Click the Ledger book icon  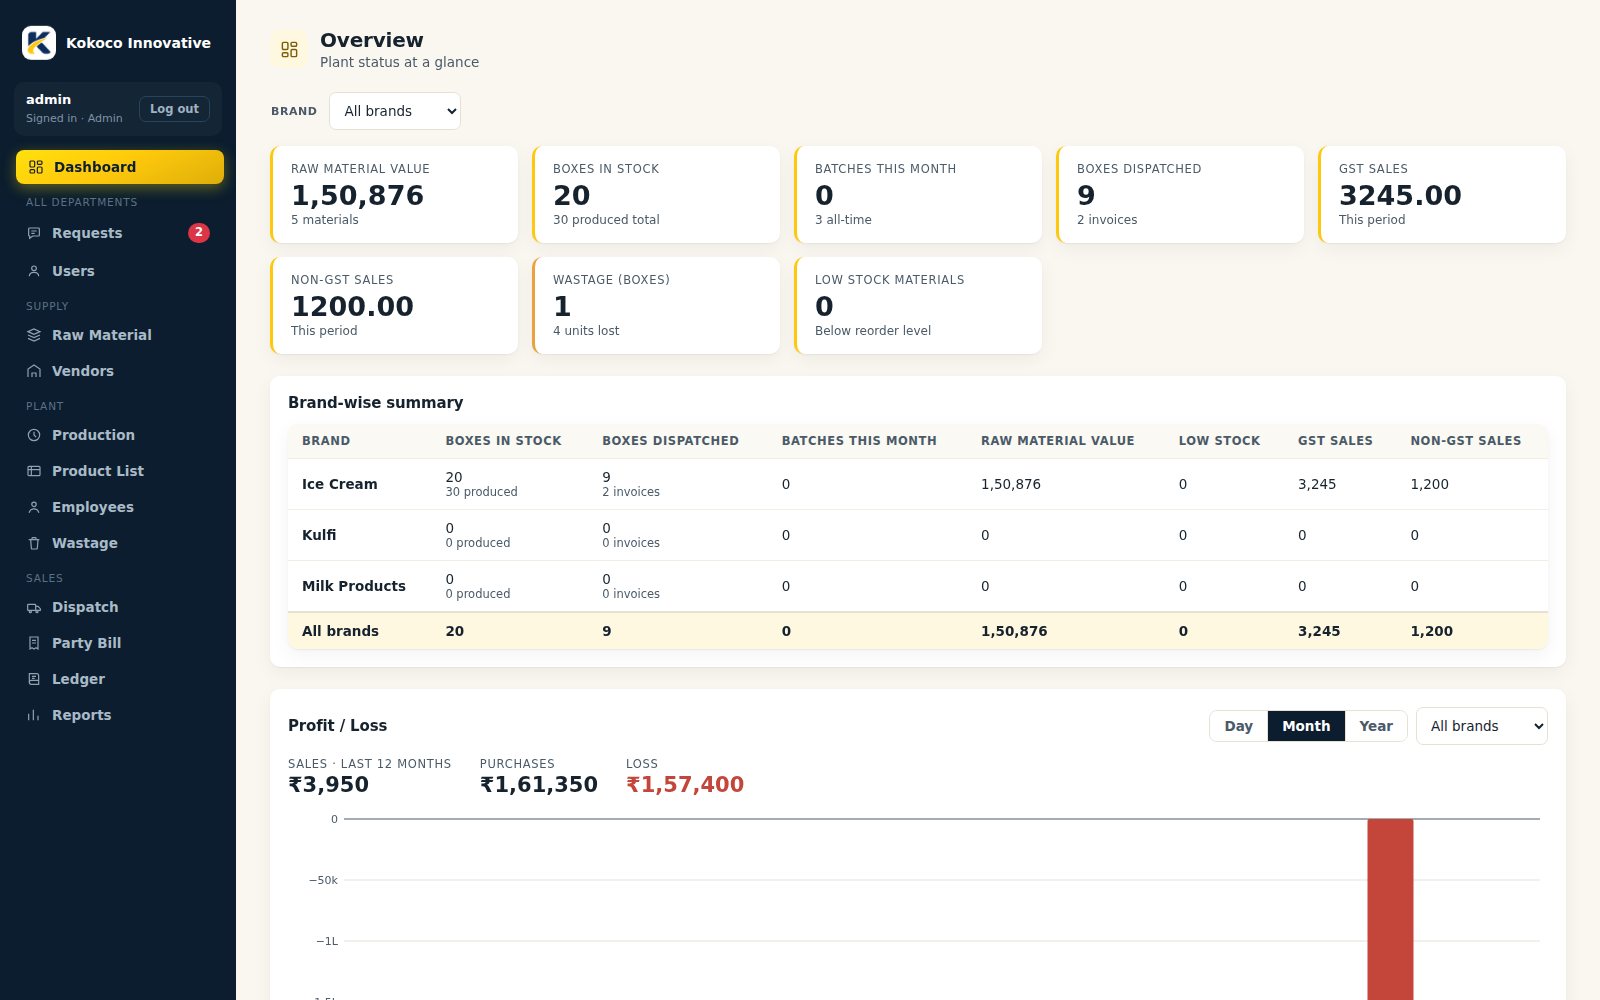[x=34, y=679]
